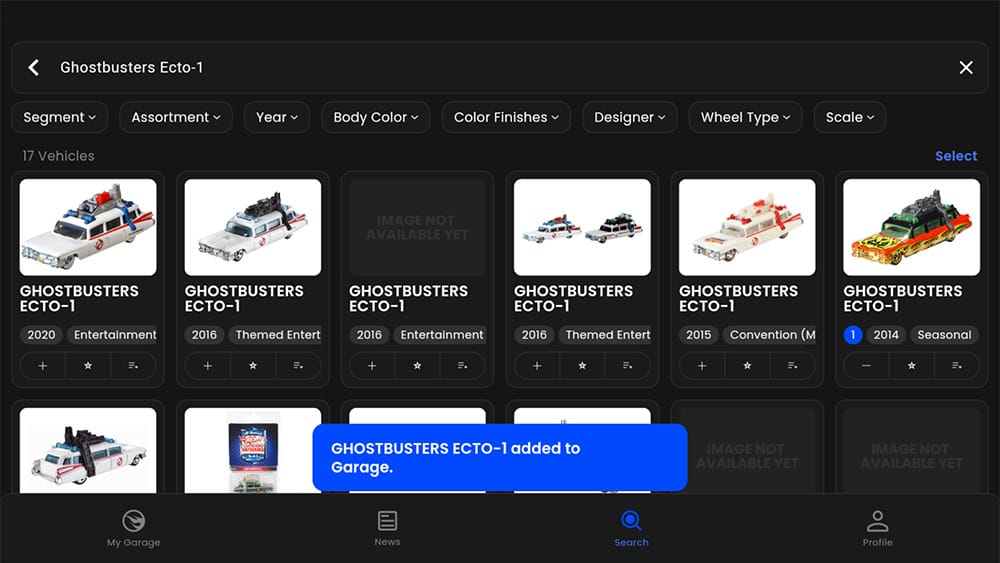The width and height of the screenshot is (1000, 563).
Task: Open the second-row white Ecto-1 thumbnail
Action: tap(88, 451)
